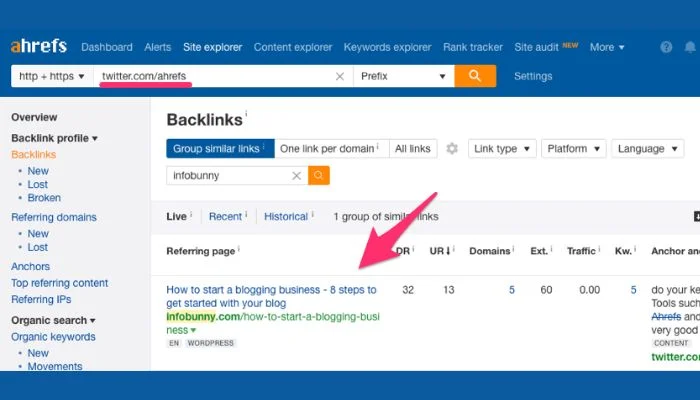Open Site audit
700x400 pixels.
click(x=536, y=47)
